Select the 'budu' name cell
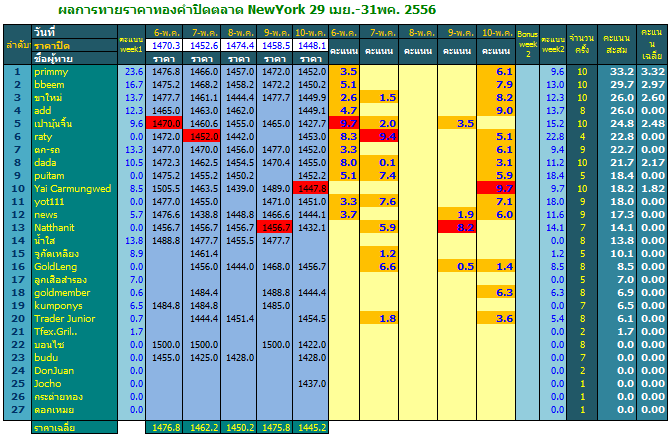Image resolution: width=671 pixels, height=437 pixels. tap(75, 358)
